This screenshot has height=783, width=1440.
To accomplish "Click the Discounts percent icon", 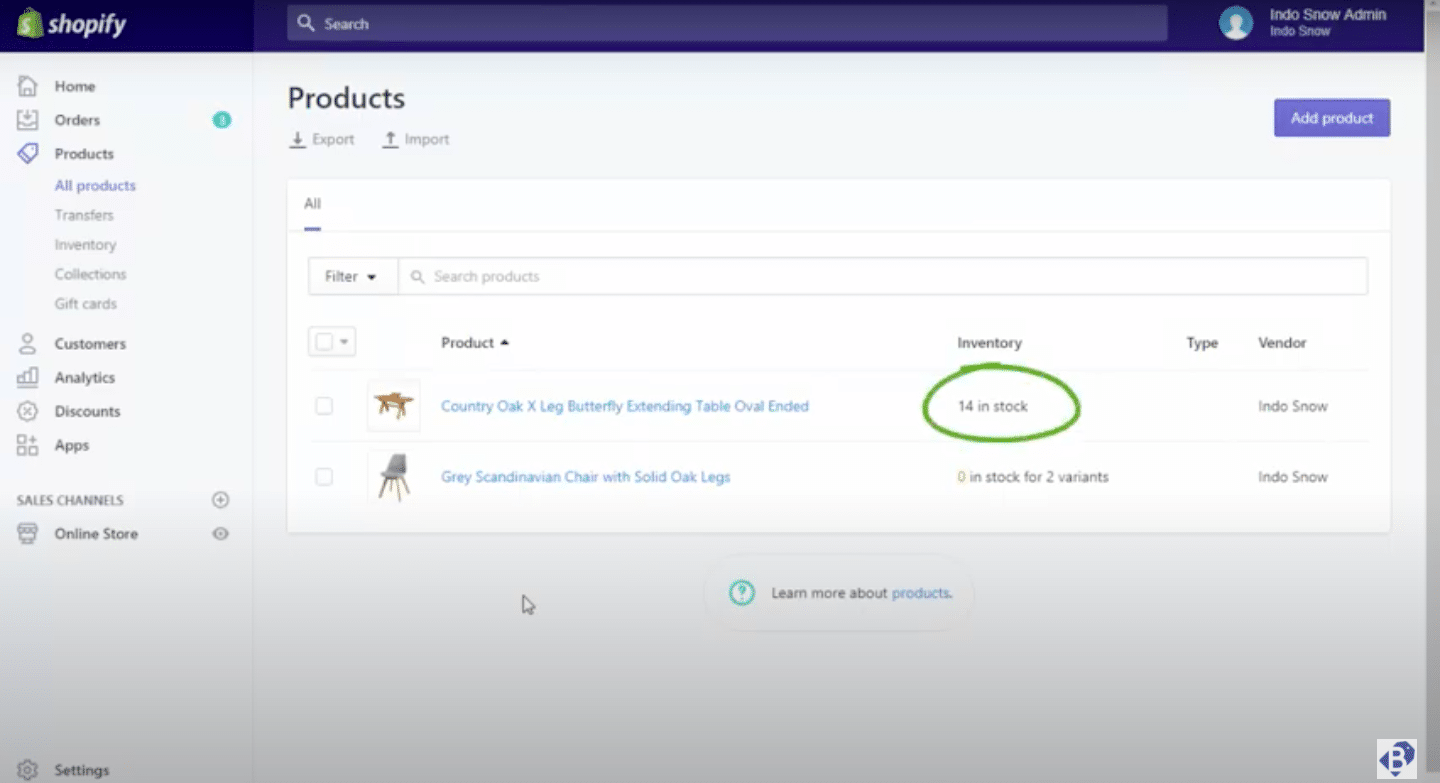I will click(x=27, y=411).
